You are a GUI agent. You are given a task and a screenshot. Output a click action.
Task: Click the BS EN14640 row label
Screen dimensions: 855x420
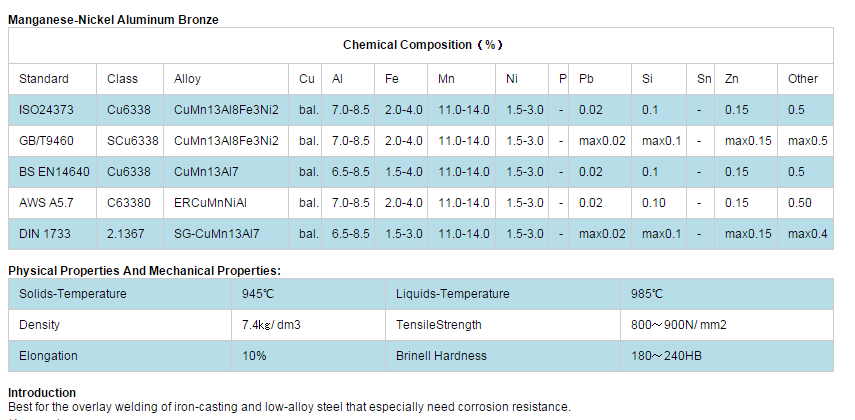point(55,172)
